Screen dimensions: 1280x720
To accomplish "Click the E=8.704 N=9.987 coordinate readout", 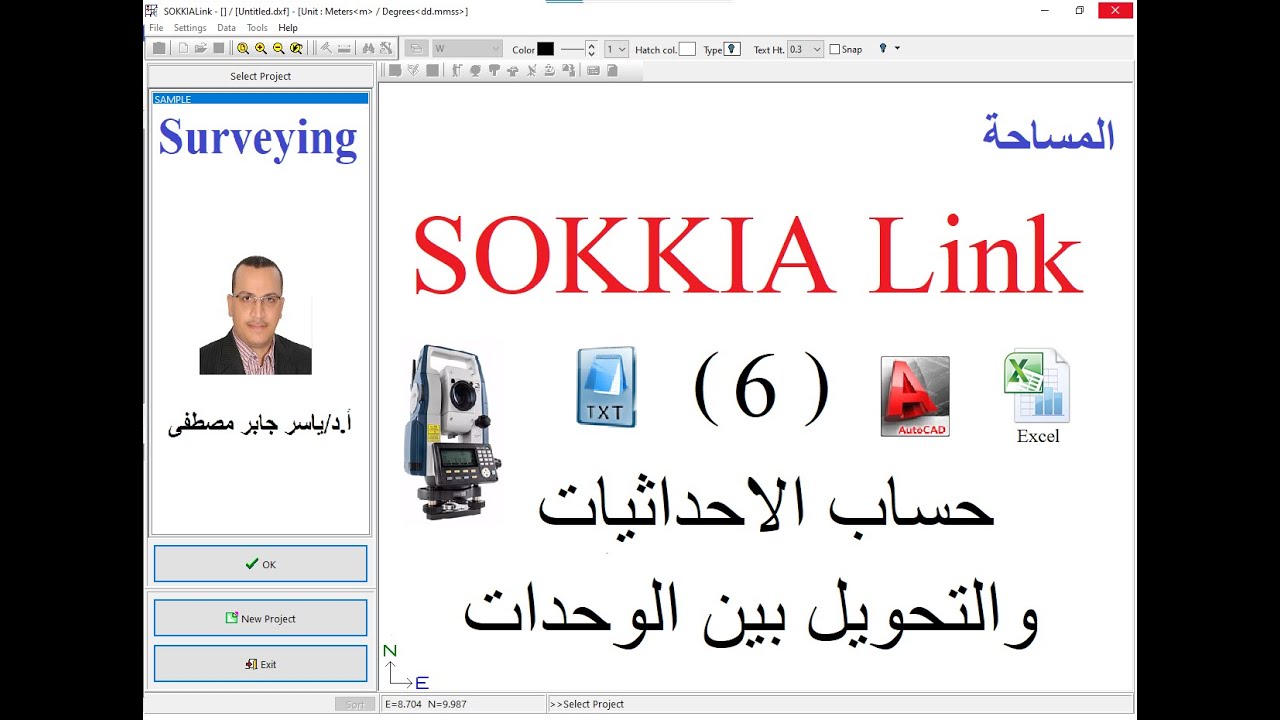I will (x=426, y=704).
